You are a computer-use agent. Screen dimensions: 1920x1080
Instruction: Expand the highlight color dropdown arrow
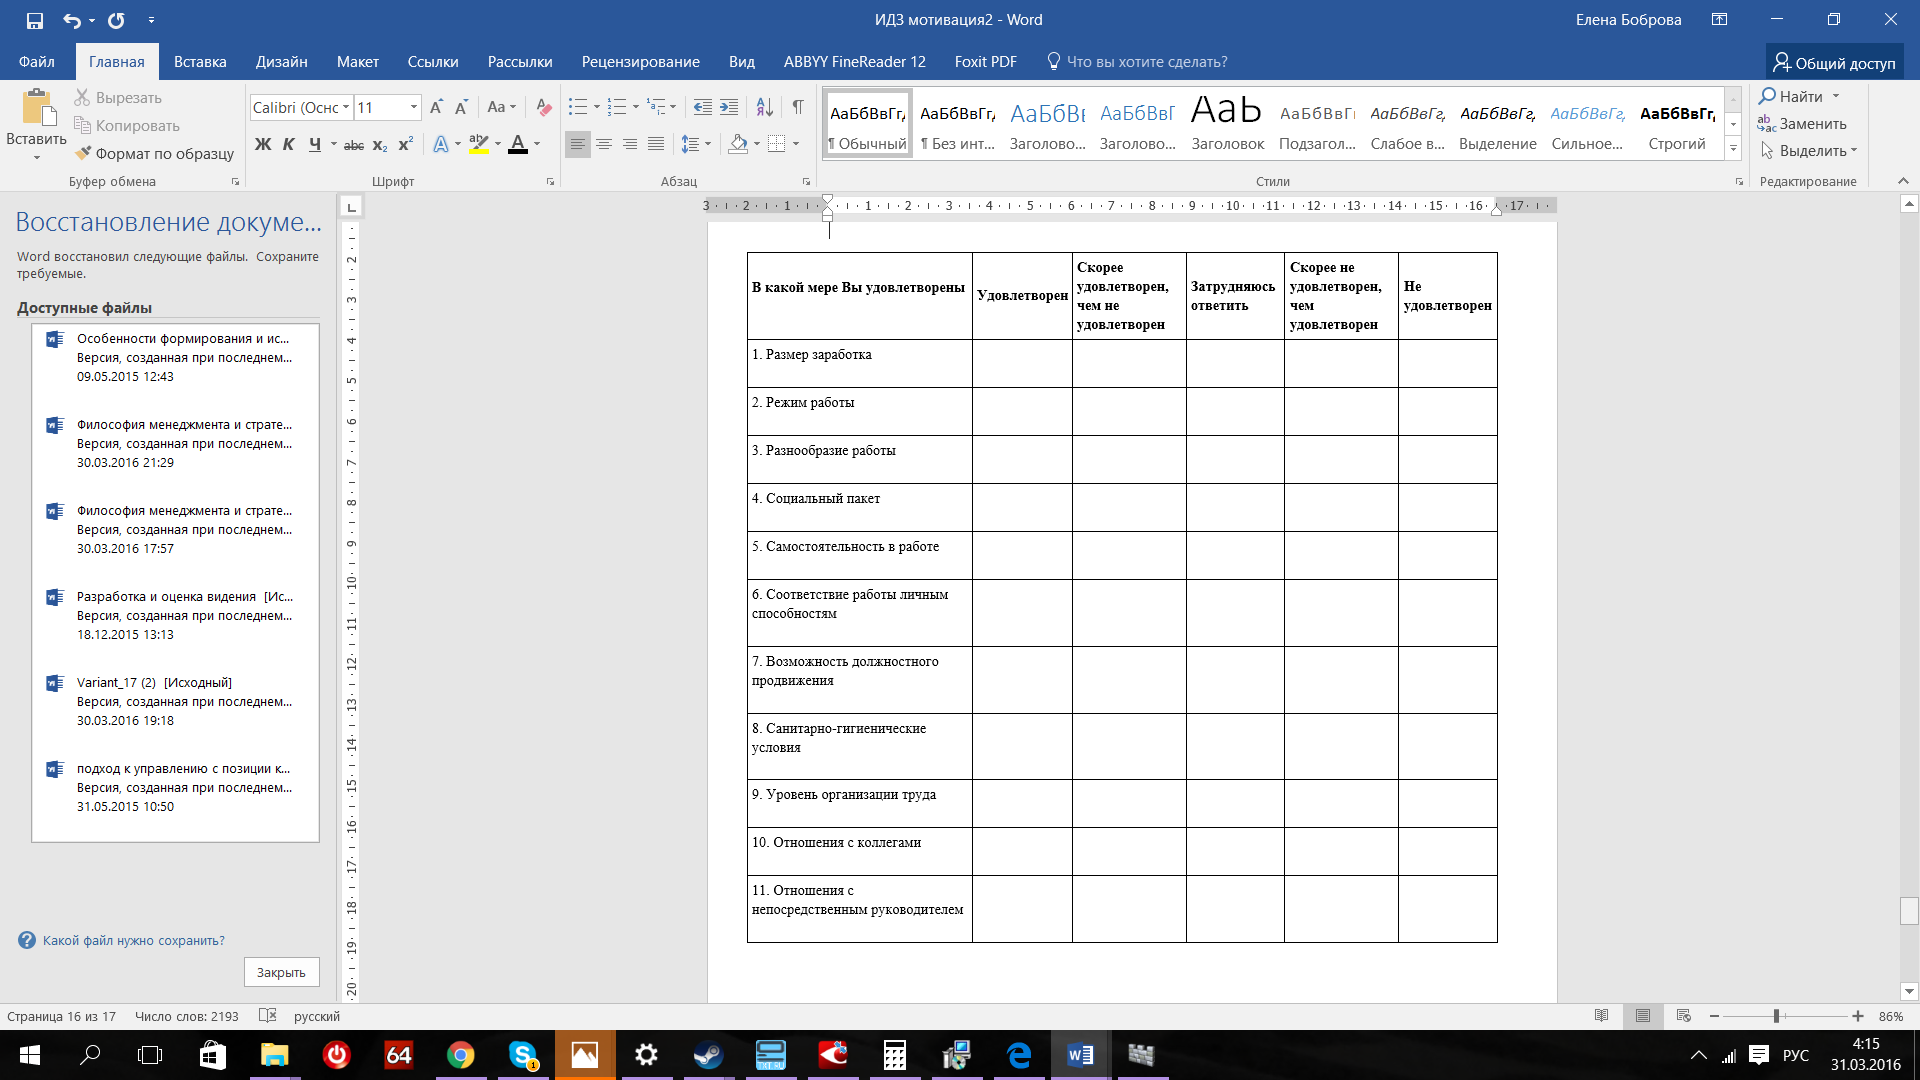497,144
